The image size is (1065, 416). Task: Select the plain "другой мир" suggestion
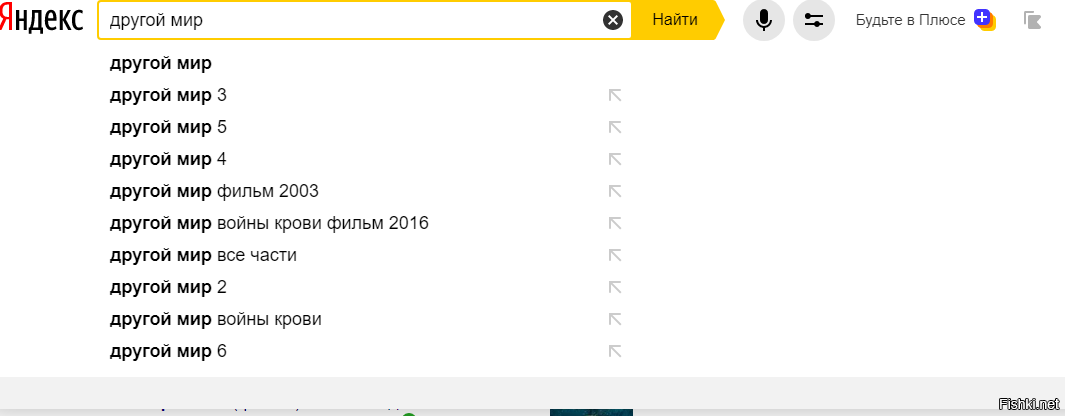(160, 64)
